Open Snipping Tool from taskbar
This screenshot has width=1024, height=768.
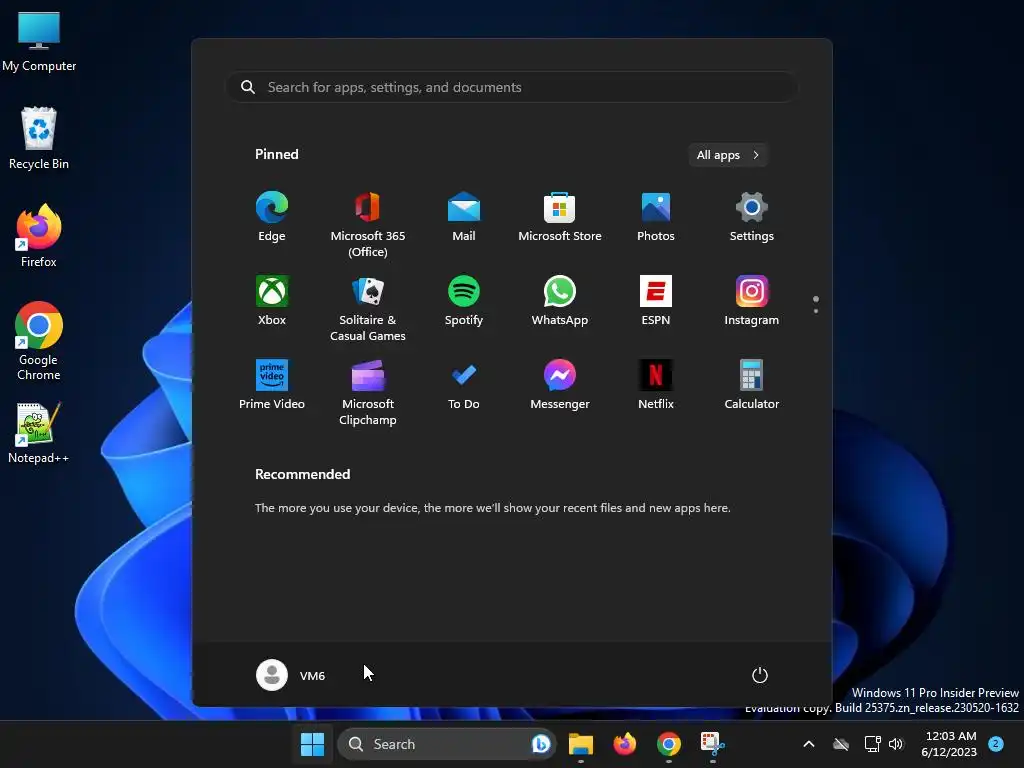(x=712, y=744)
